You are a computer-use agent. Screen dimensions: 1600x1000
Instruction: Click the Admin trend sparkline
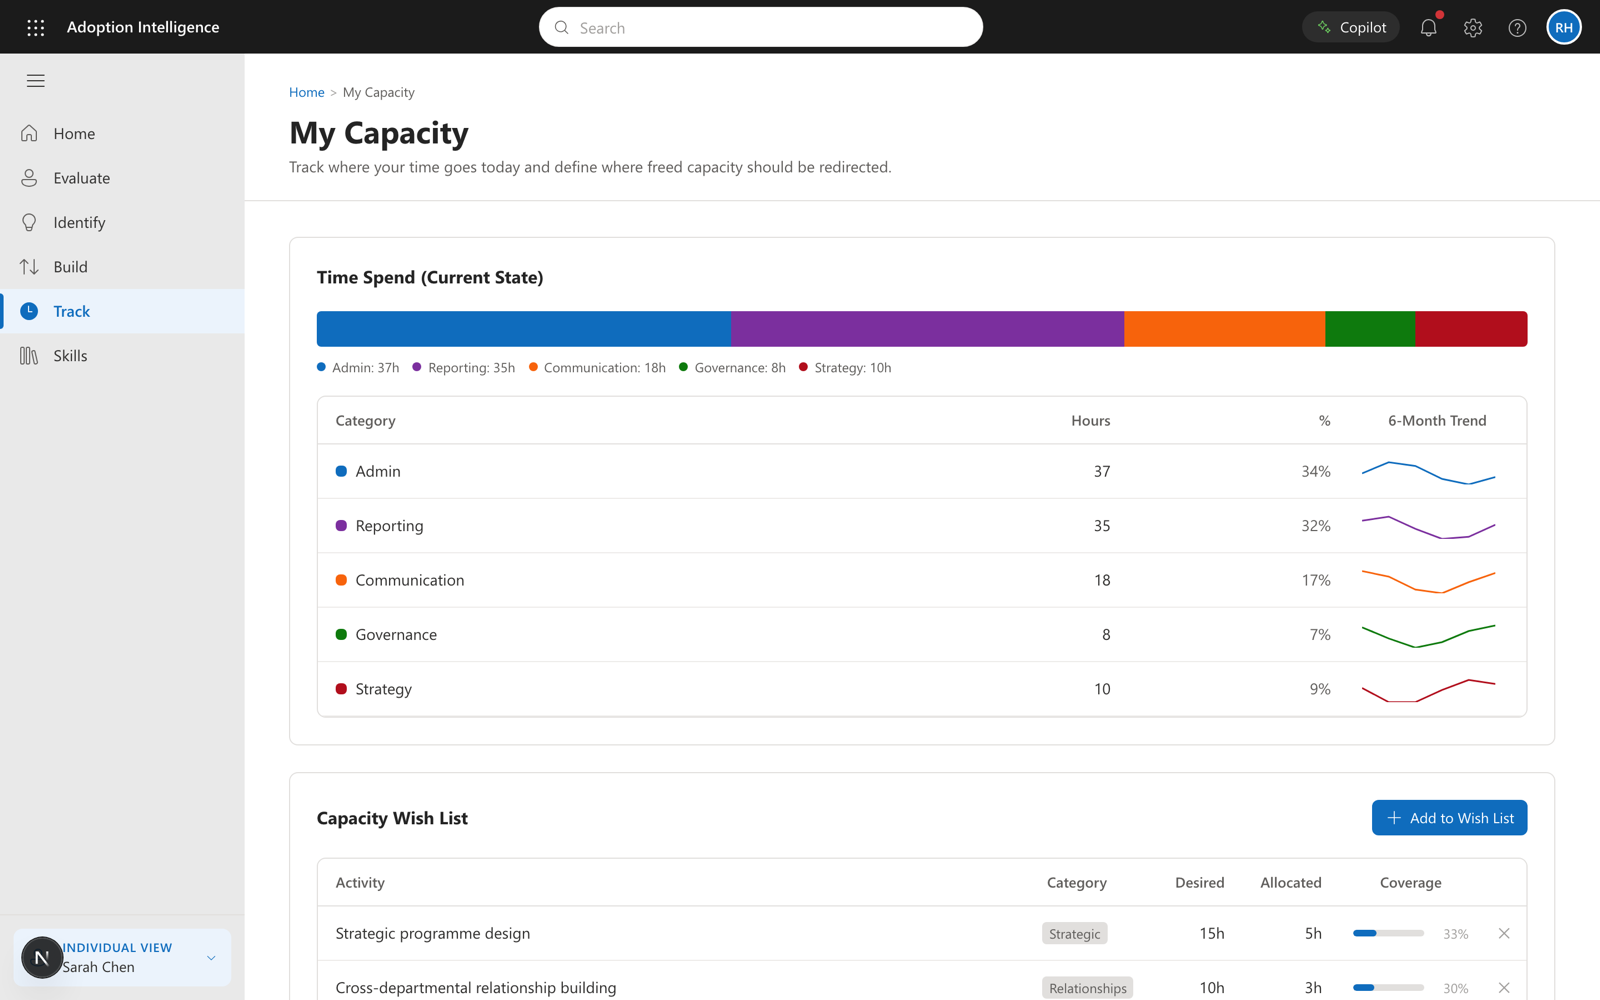(1428, 472)
